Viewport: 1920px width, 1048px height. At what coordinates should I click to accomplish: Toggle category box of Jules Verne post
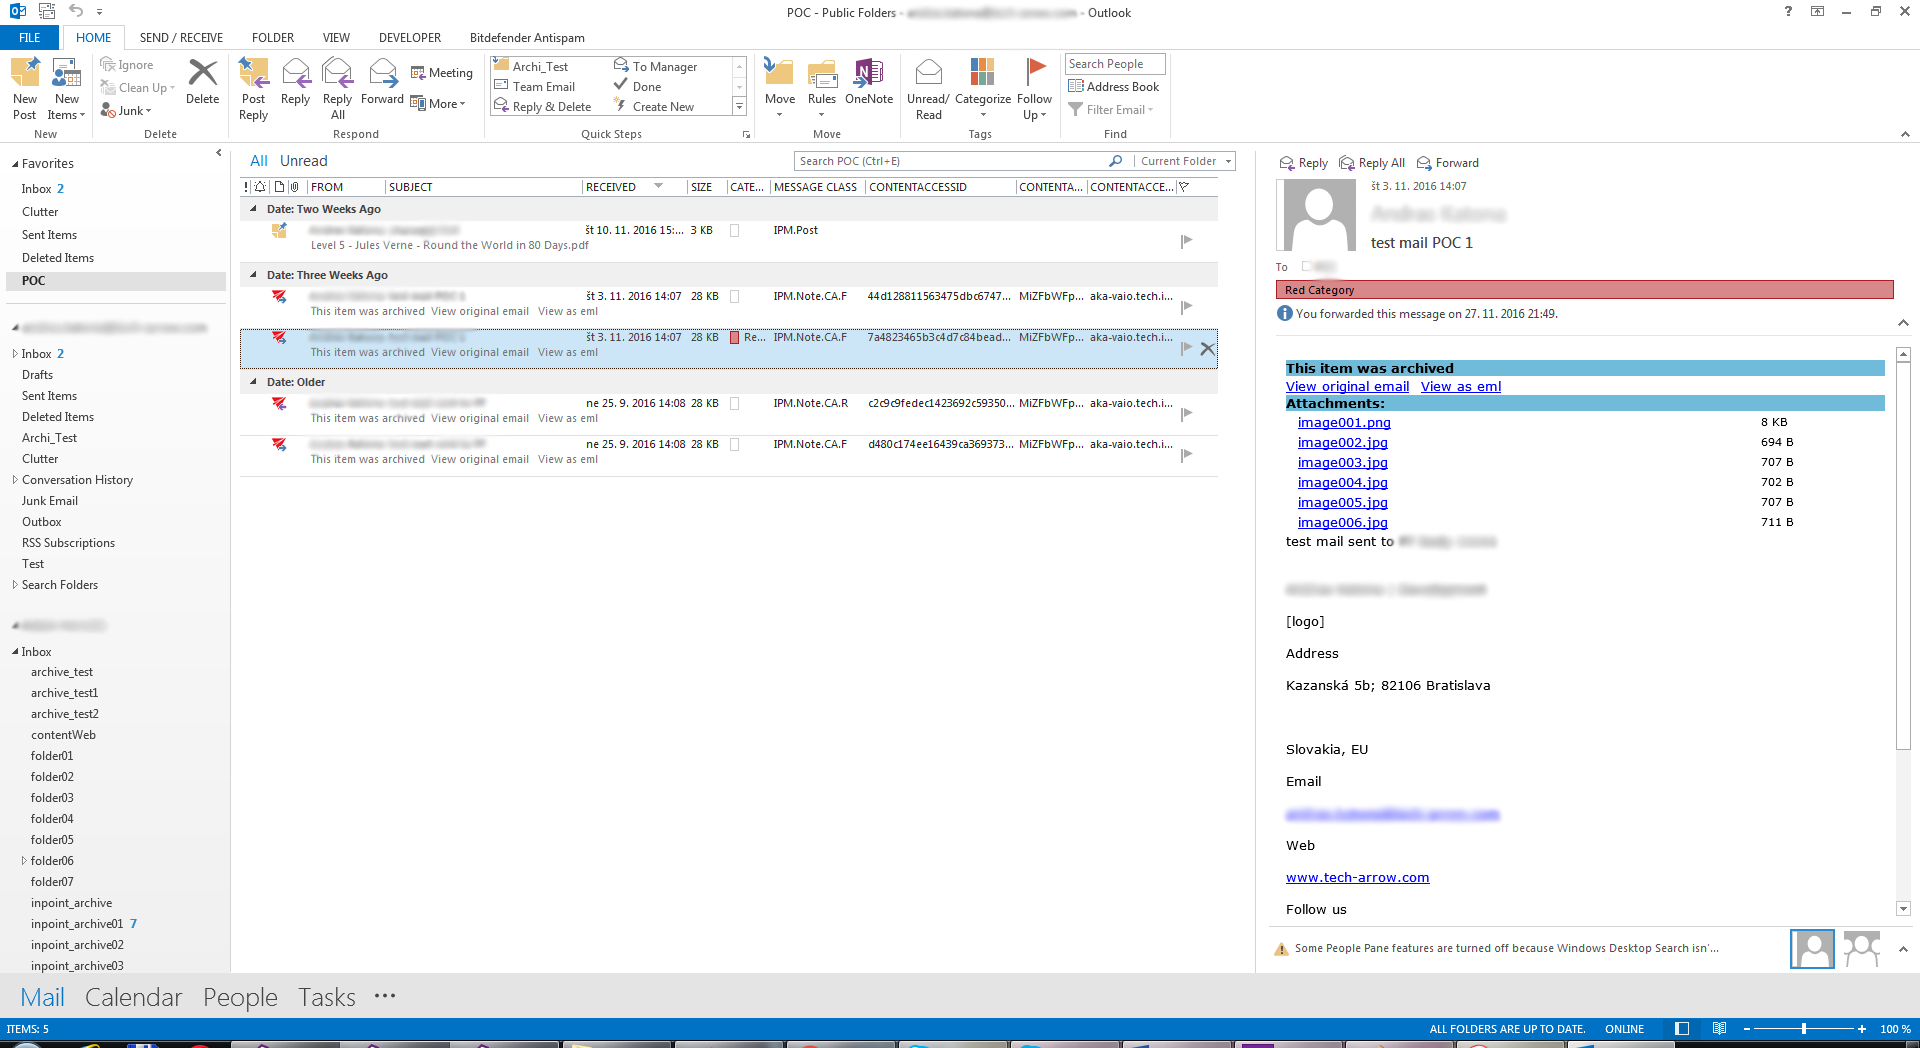pyautogui.click(x=734, y=231)
